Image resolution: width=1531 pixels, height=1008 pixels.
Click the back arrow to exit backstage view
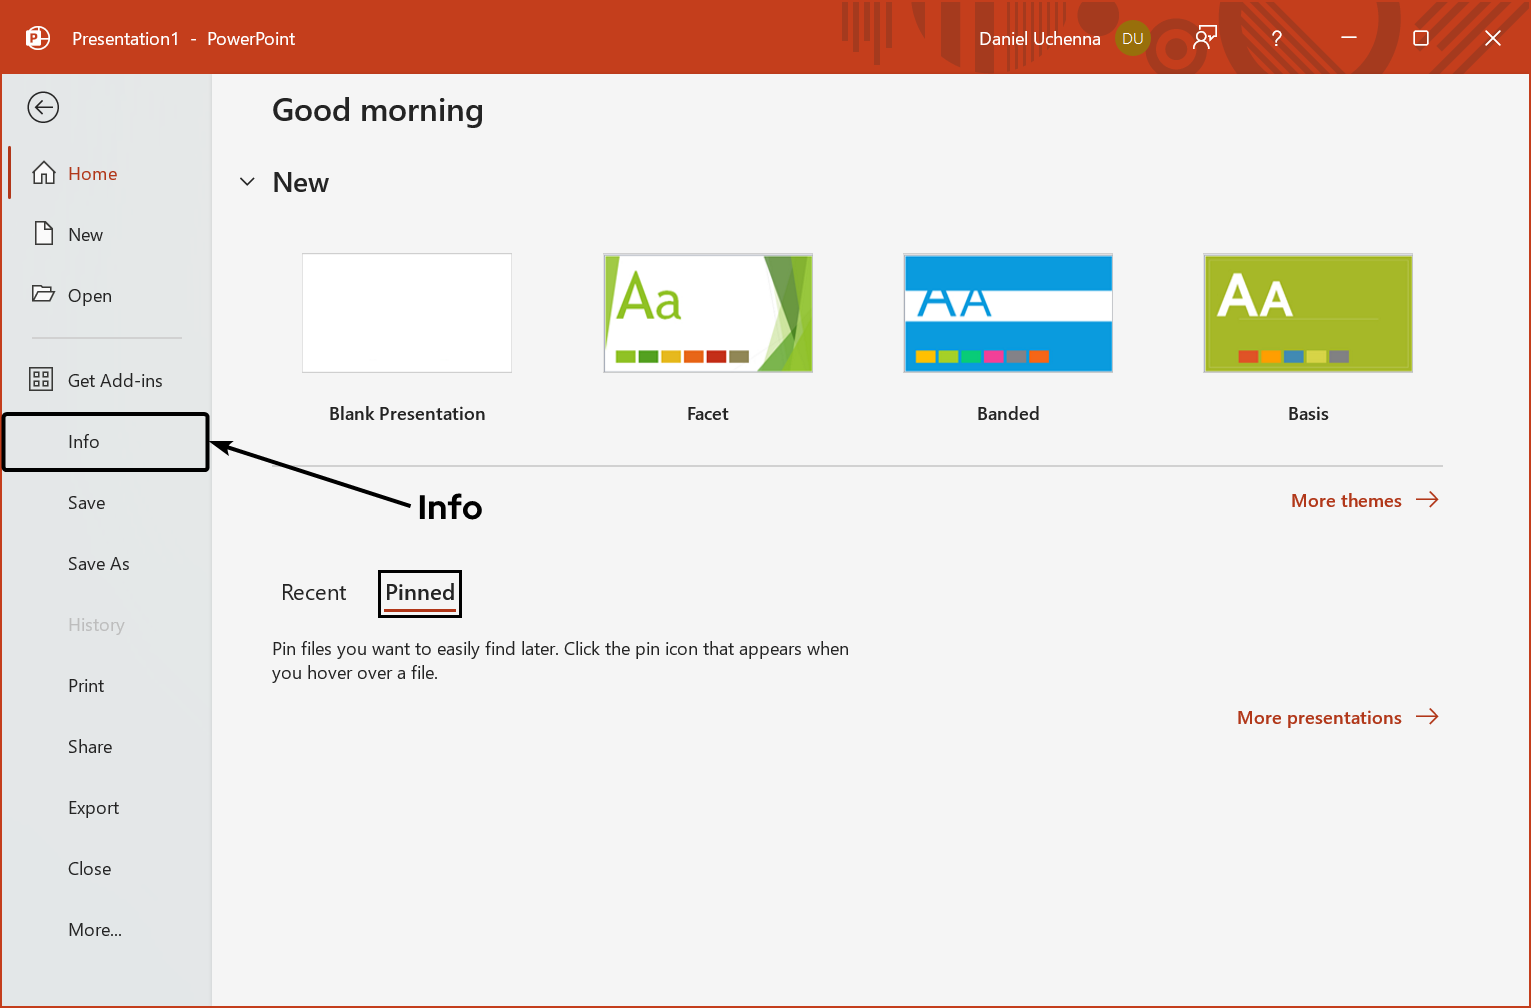pos(43,107)
